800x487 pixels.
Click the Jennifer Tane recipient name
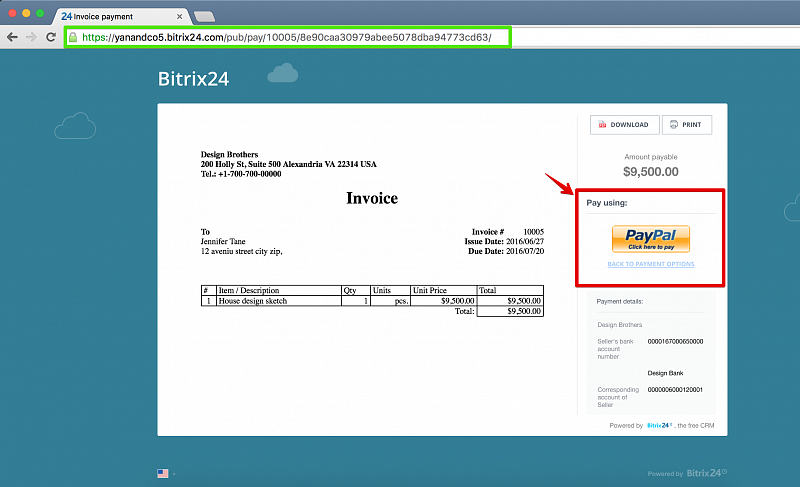(x=223, y=241)
